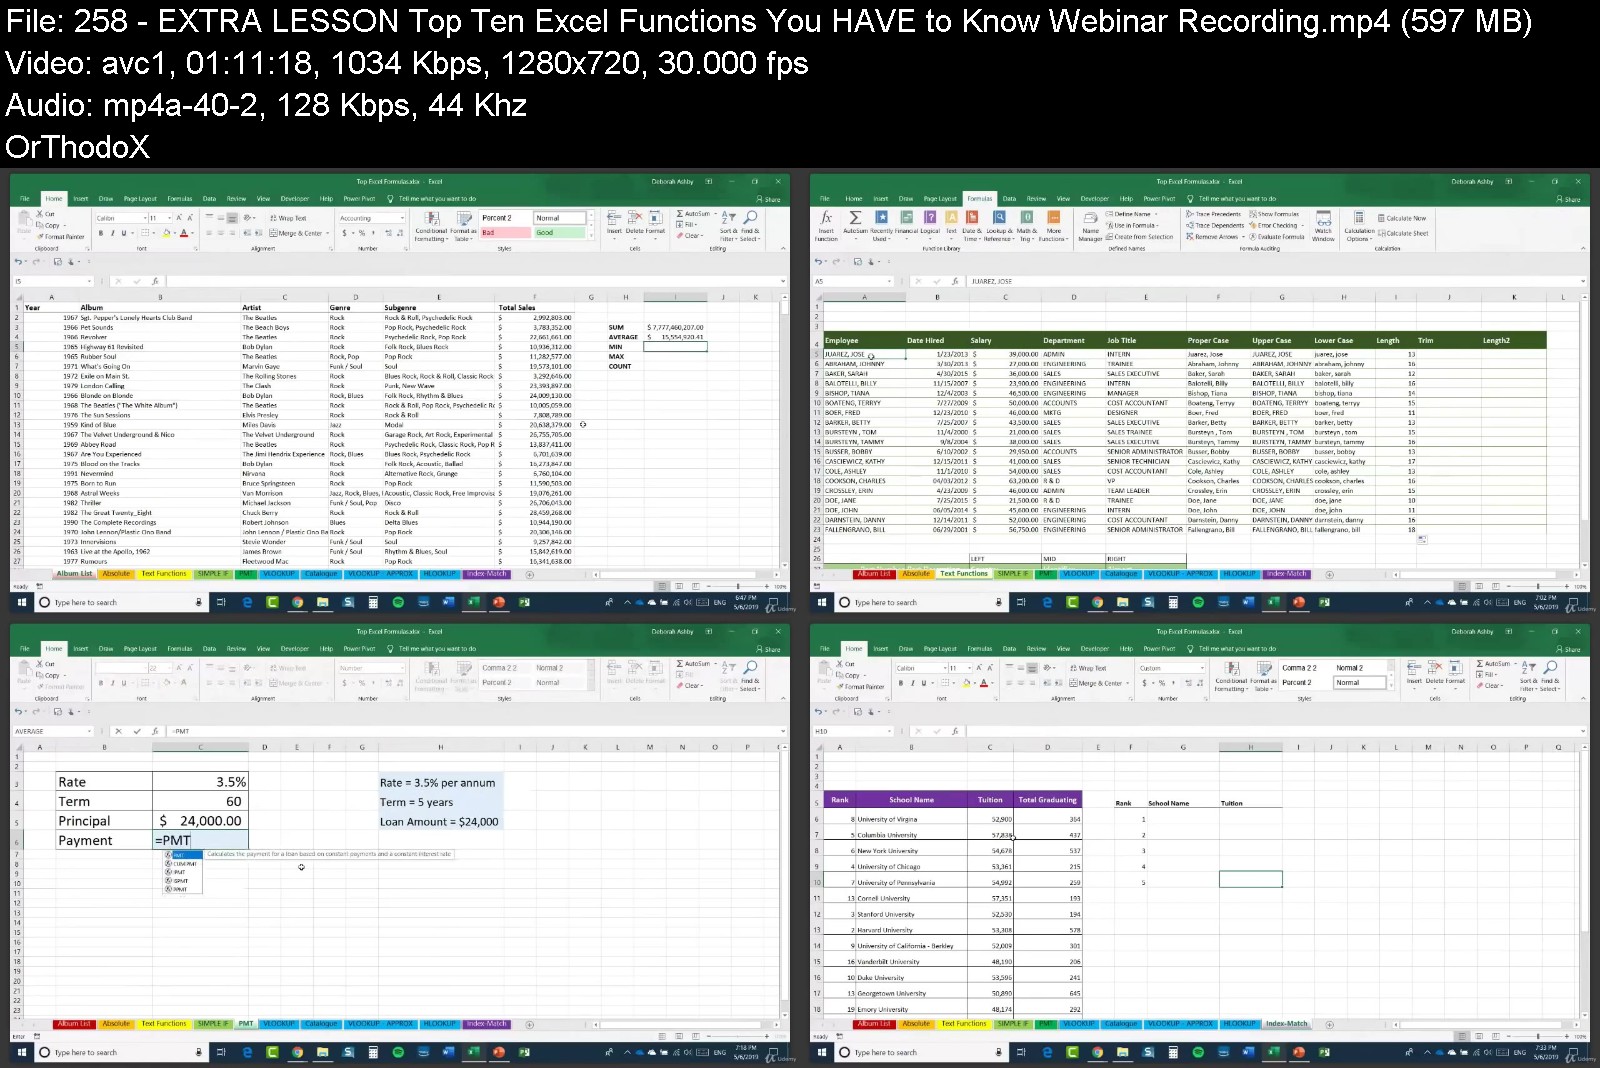Choose IPMT from the PMT autocomplete list
The width and height of the screenshot is (1600, 1068).
click(x=181, y=872)
